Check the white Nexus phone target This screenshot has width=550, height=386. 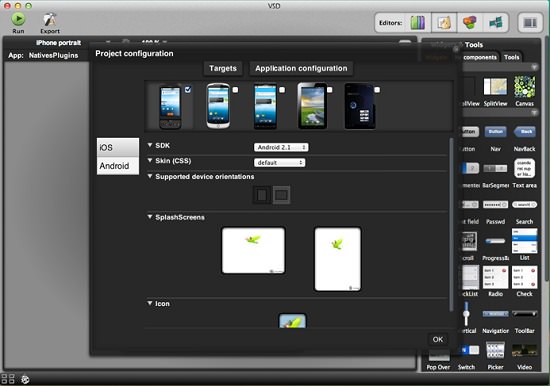pos(235,90)
